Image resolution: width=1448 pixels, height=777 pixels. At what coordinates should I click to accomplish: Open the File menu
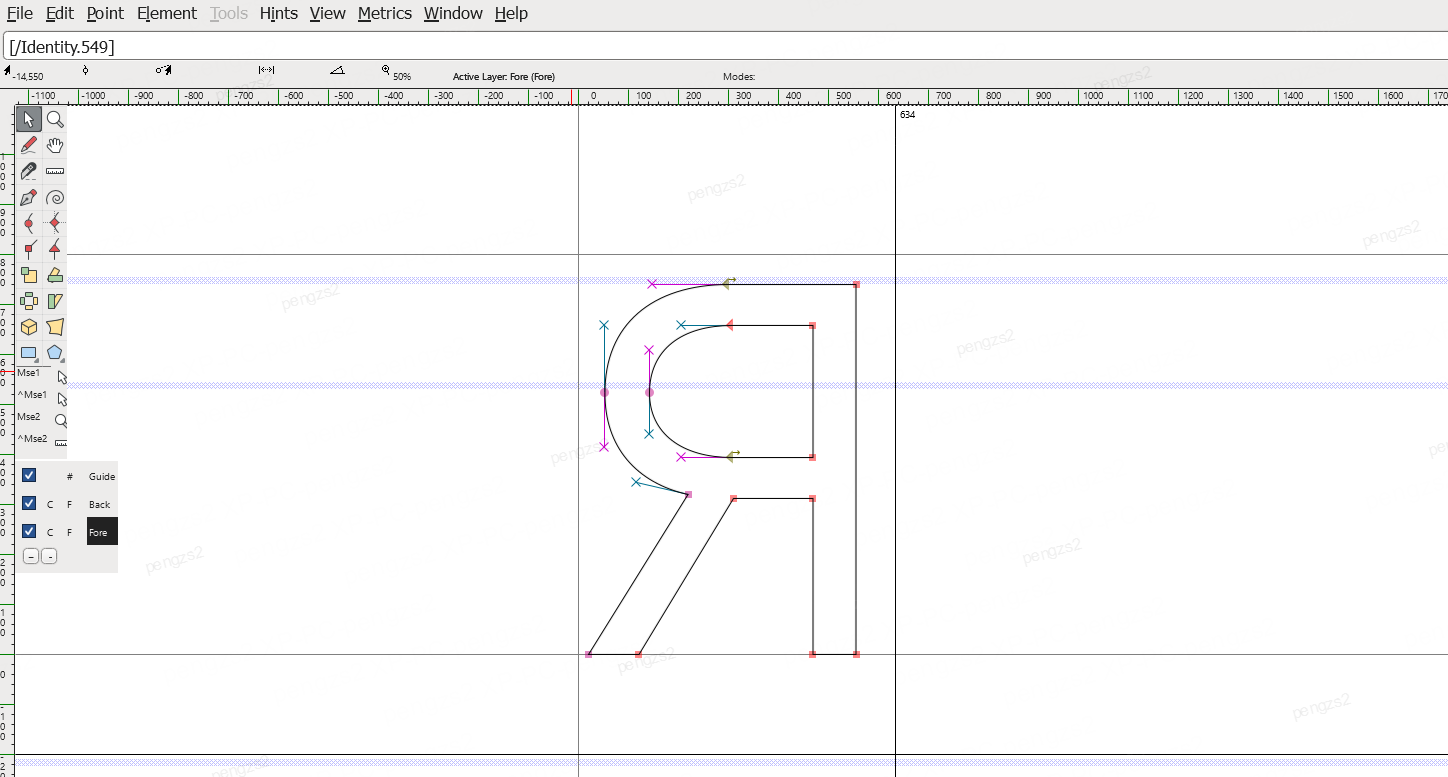tap(20, 13)
